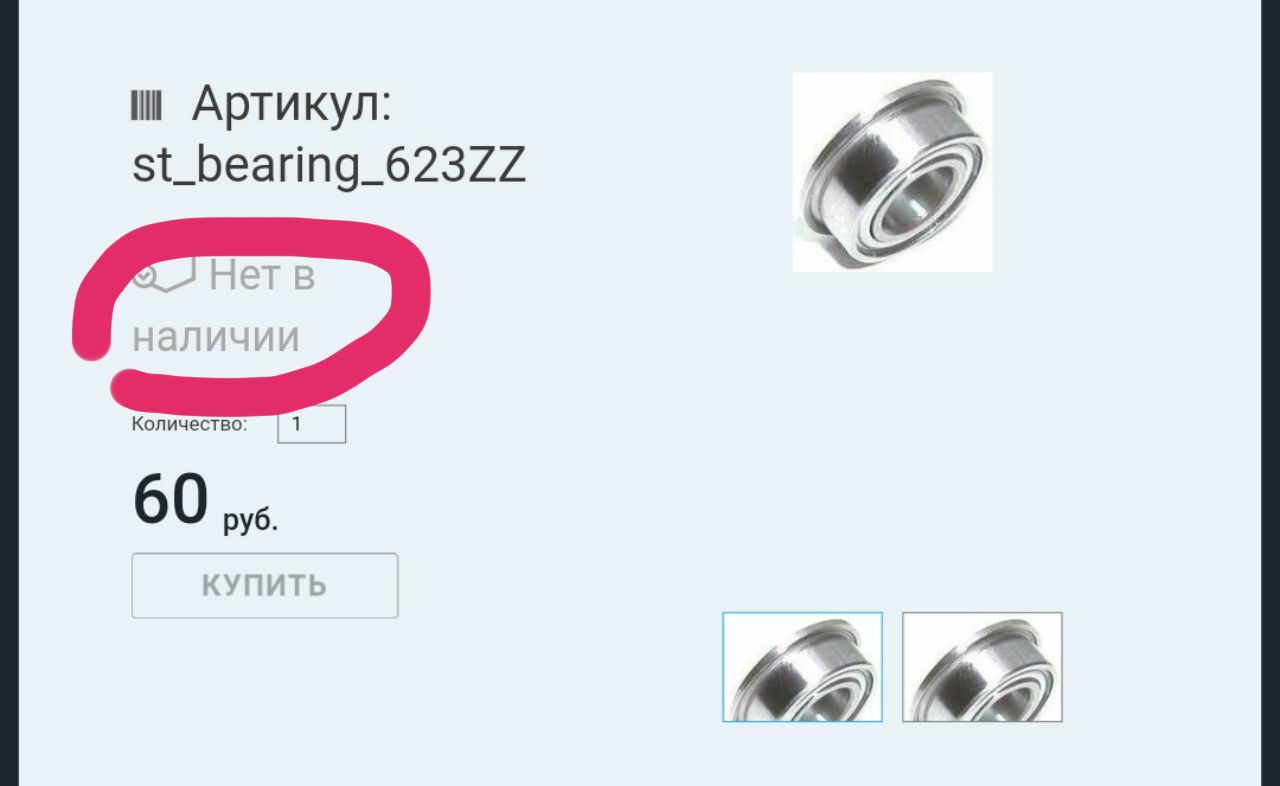The image size is (1280, 786).
Task: Click the availability tag icon
Action: 165,274
